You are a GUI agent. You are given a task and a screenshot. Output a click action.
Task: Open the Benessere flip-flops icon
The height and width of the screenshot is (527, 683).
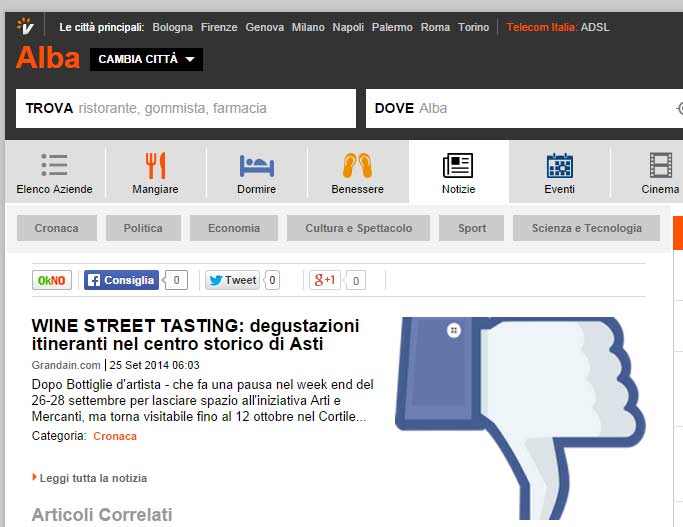click(357, 166)
